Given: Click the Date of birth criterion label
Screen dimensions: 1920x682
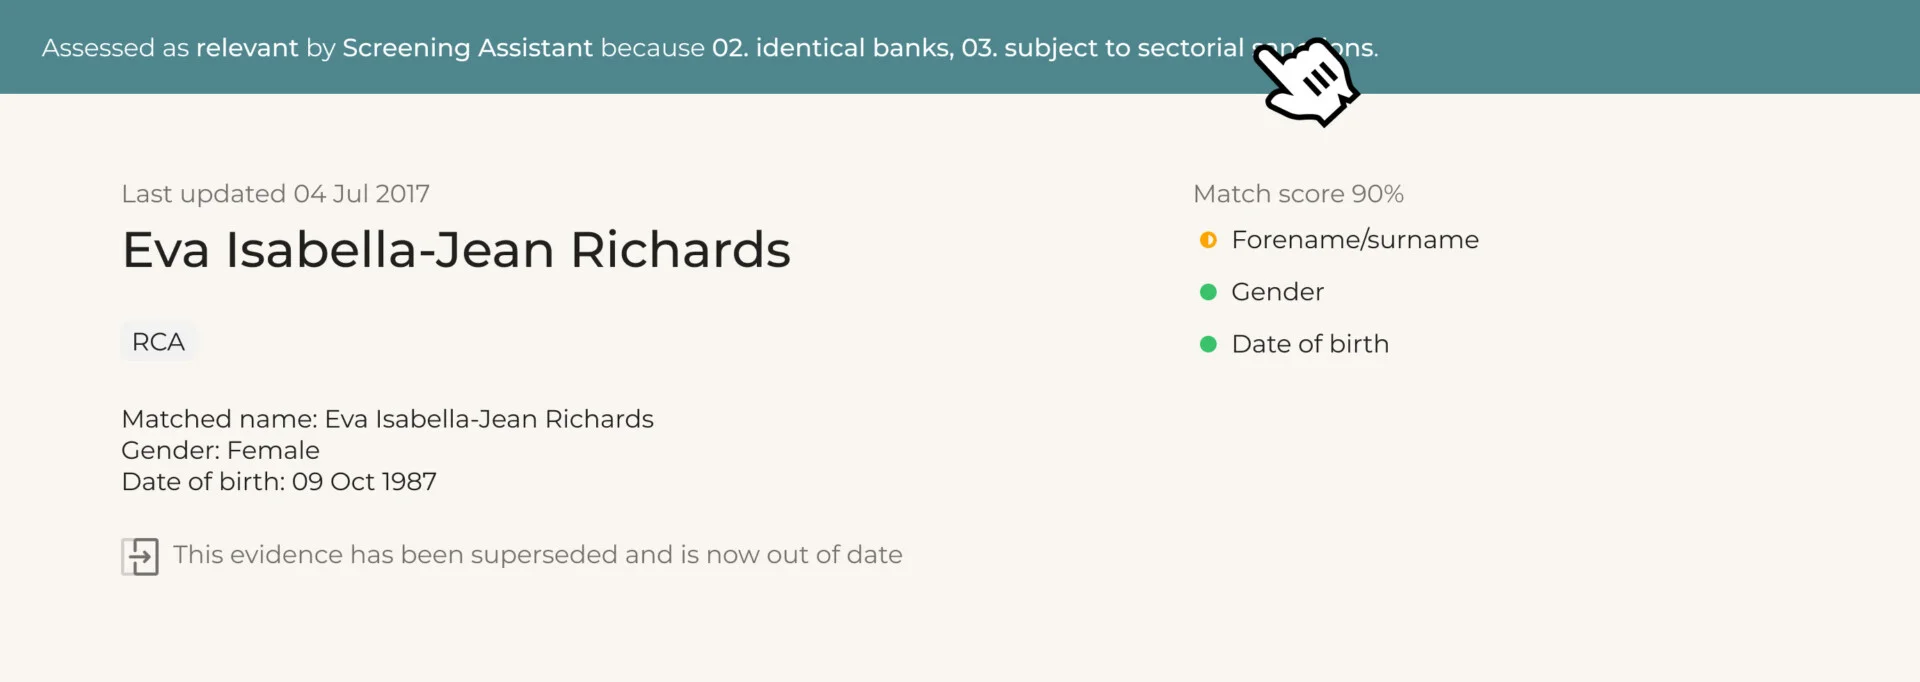Looking at the screenshot, I should coord(1310,344).
